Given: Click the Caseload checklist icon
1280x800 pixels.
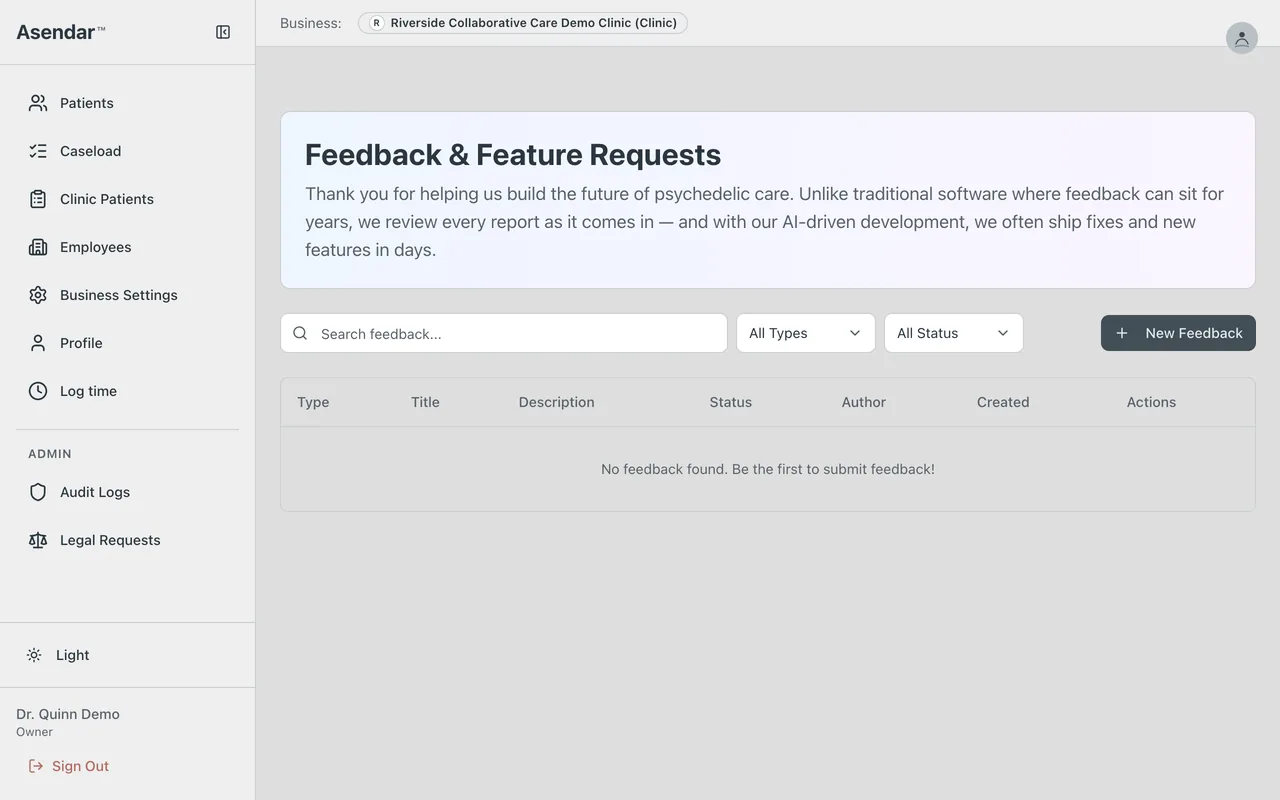Looking at the screenshot, I should (38, 151).
